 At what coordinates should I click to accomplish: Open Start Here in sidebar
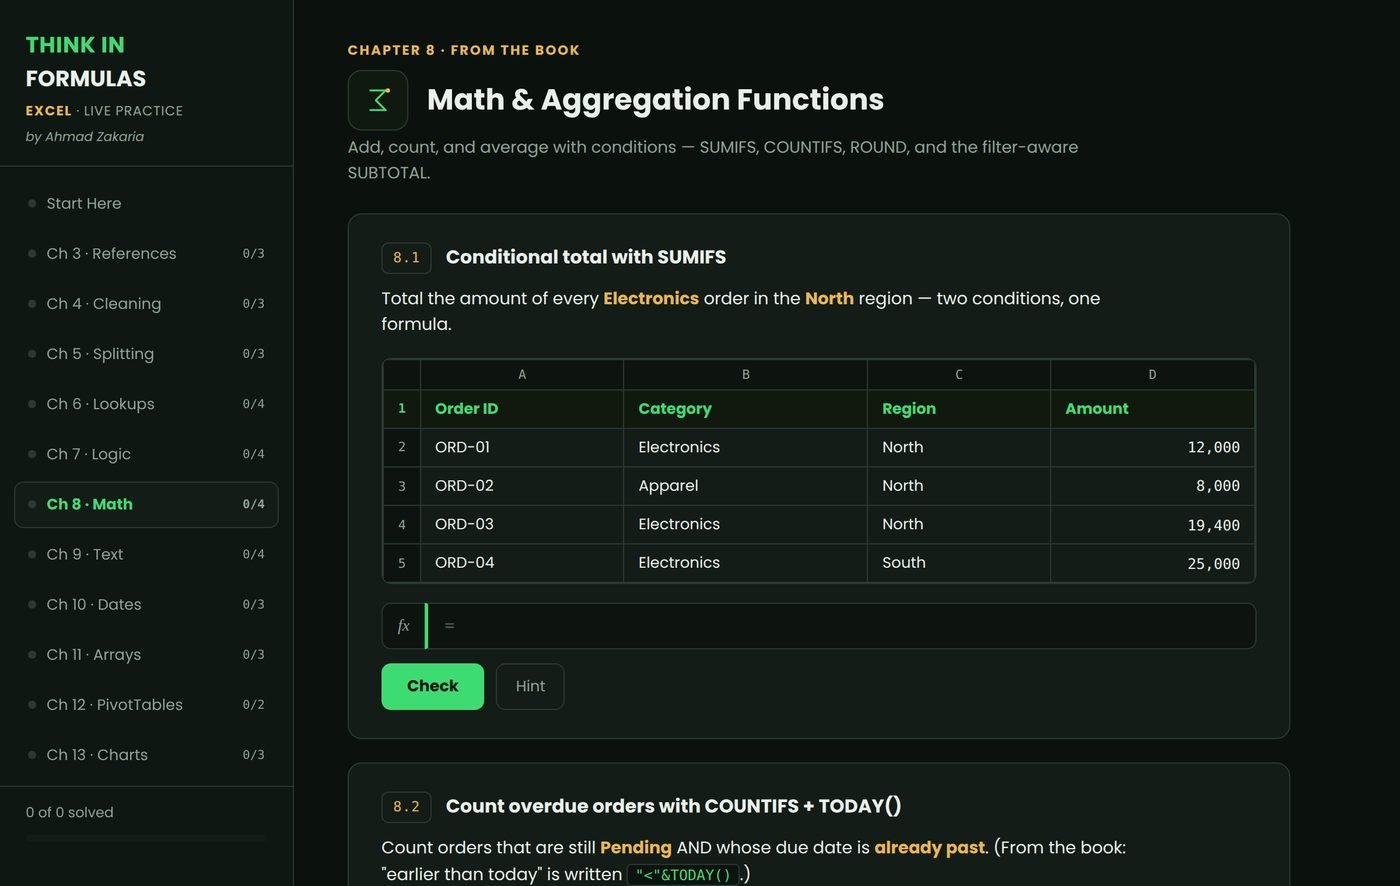coord(146,203)
